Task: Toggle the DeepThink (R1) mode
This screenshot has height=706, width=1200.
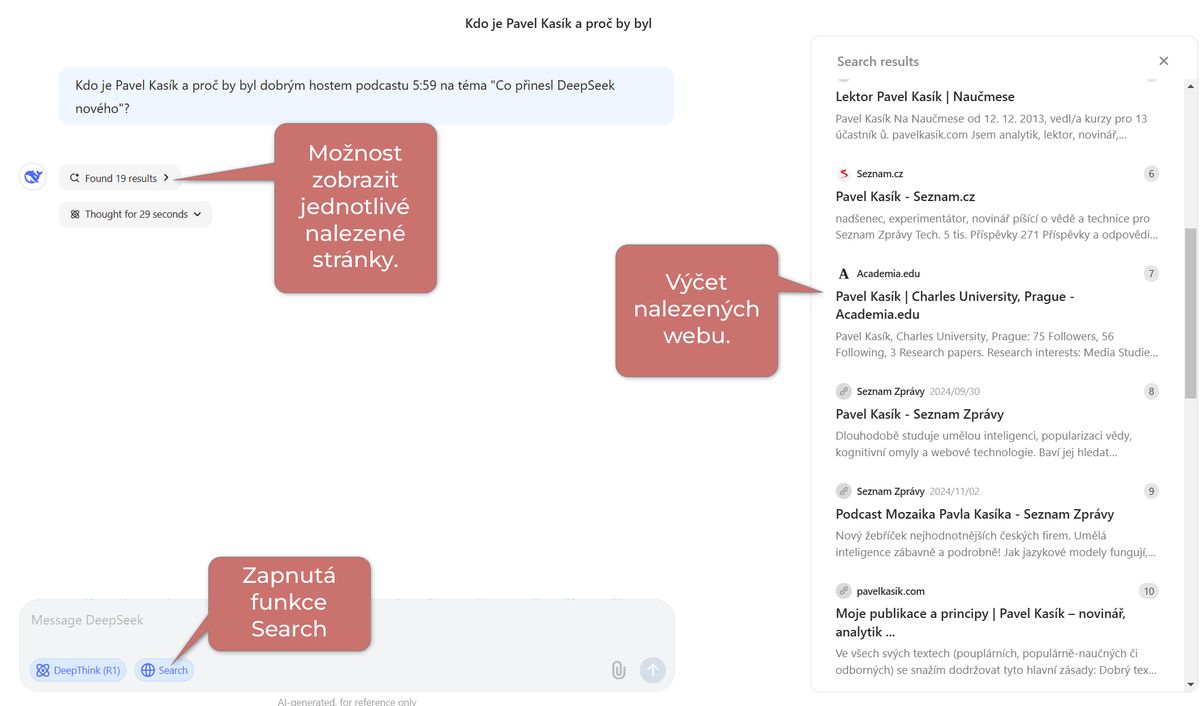Action: 78,670
